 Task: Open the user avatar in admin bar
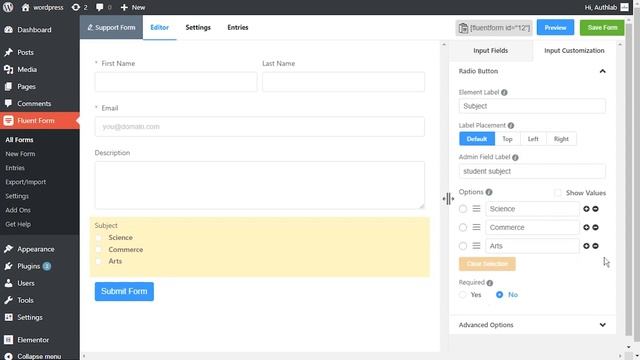[624, 7]
